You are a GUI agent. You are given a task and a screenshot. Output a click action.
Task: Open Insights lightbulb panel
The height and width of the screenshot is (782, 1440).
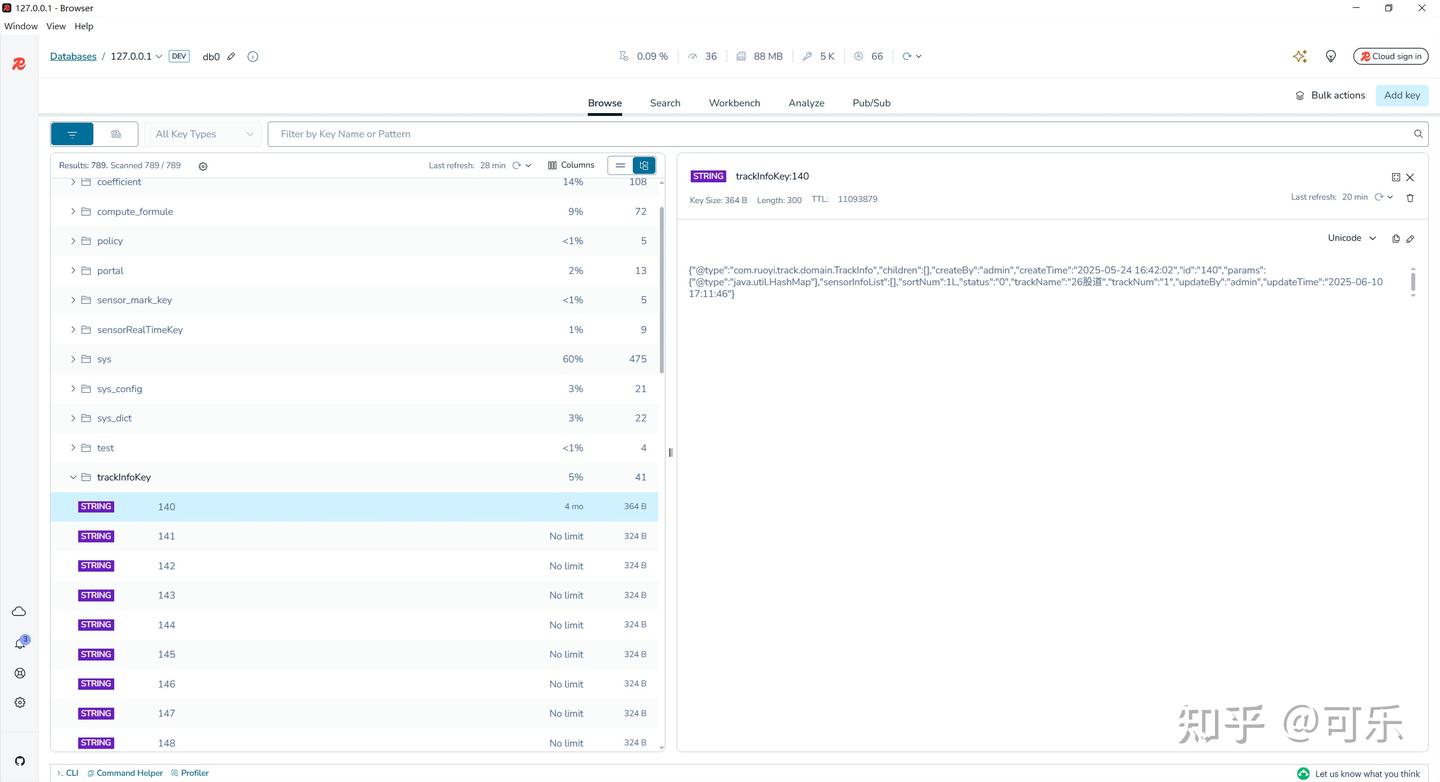1331,57
